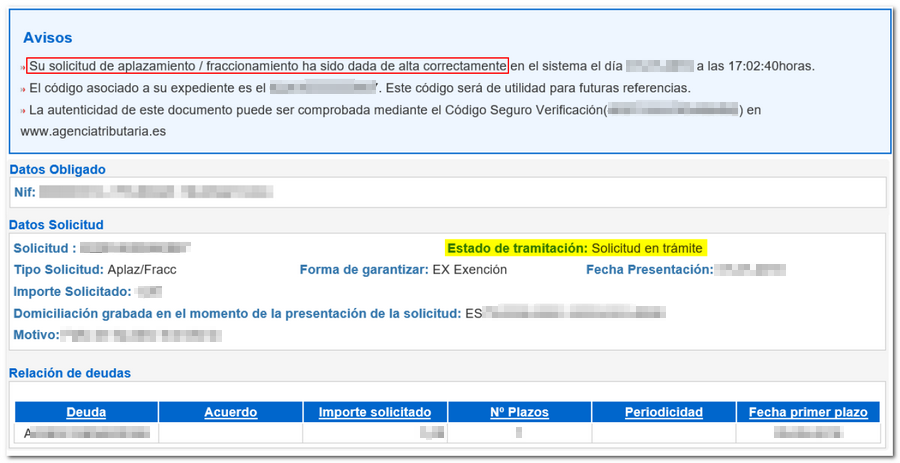The height and width of the screenshot is (463, 900).
Task: Sort by Fecha primer plazo header
Action: (807, 412)
